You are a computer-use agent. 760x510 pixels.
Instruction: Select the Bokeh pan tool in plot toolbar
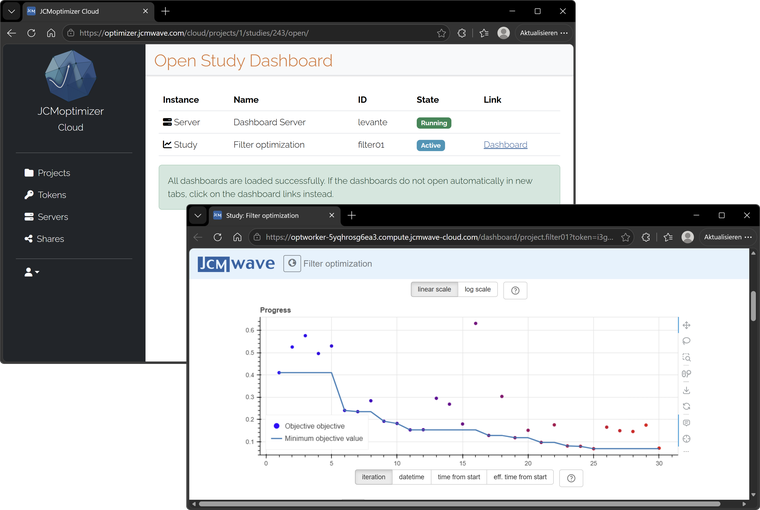coord(686,325)
